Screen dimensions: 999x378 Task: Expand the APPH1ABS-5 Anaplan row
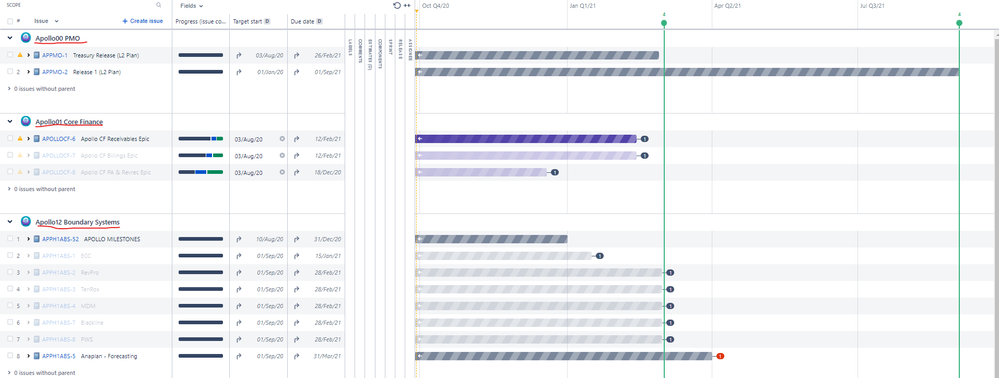click(29, 356)
